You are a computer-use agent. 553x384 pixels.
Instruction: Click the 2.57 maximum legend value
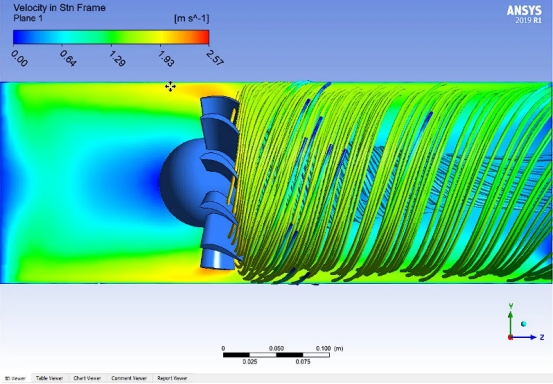point(214,58)
